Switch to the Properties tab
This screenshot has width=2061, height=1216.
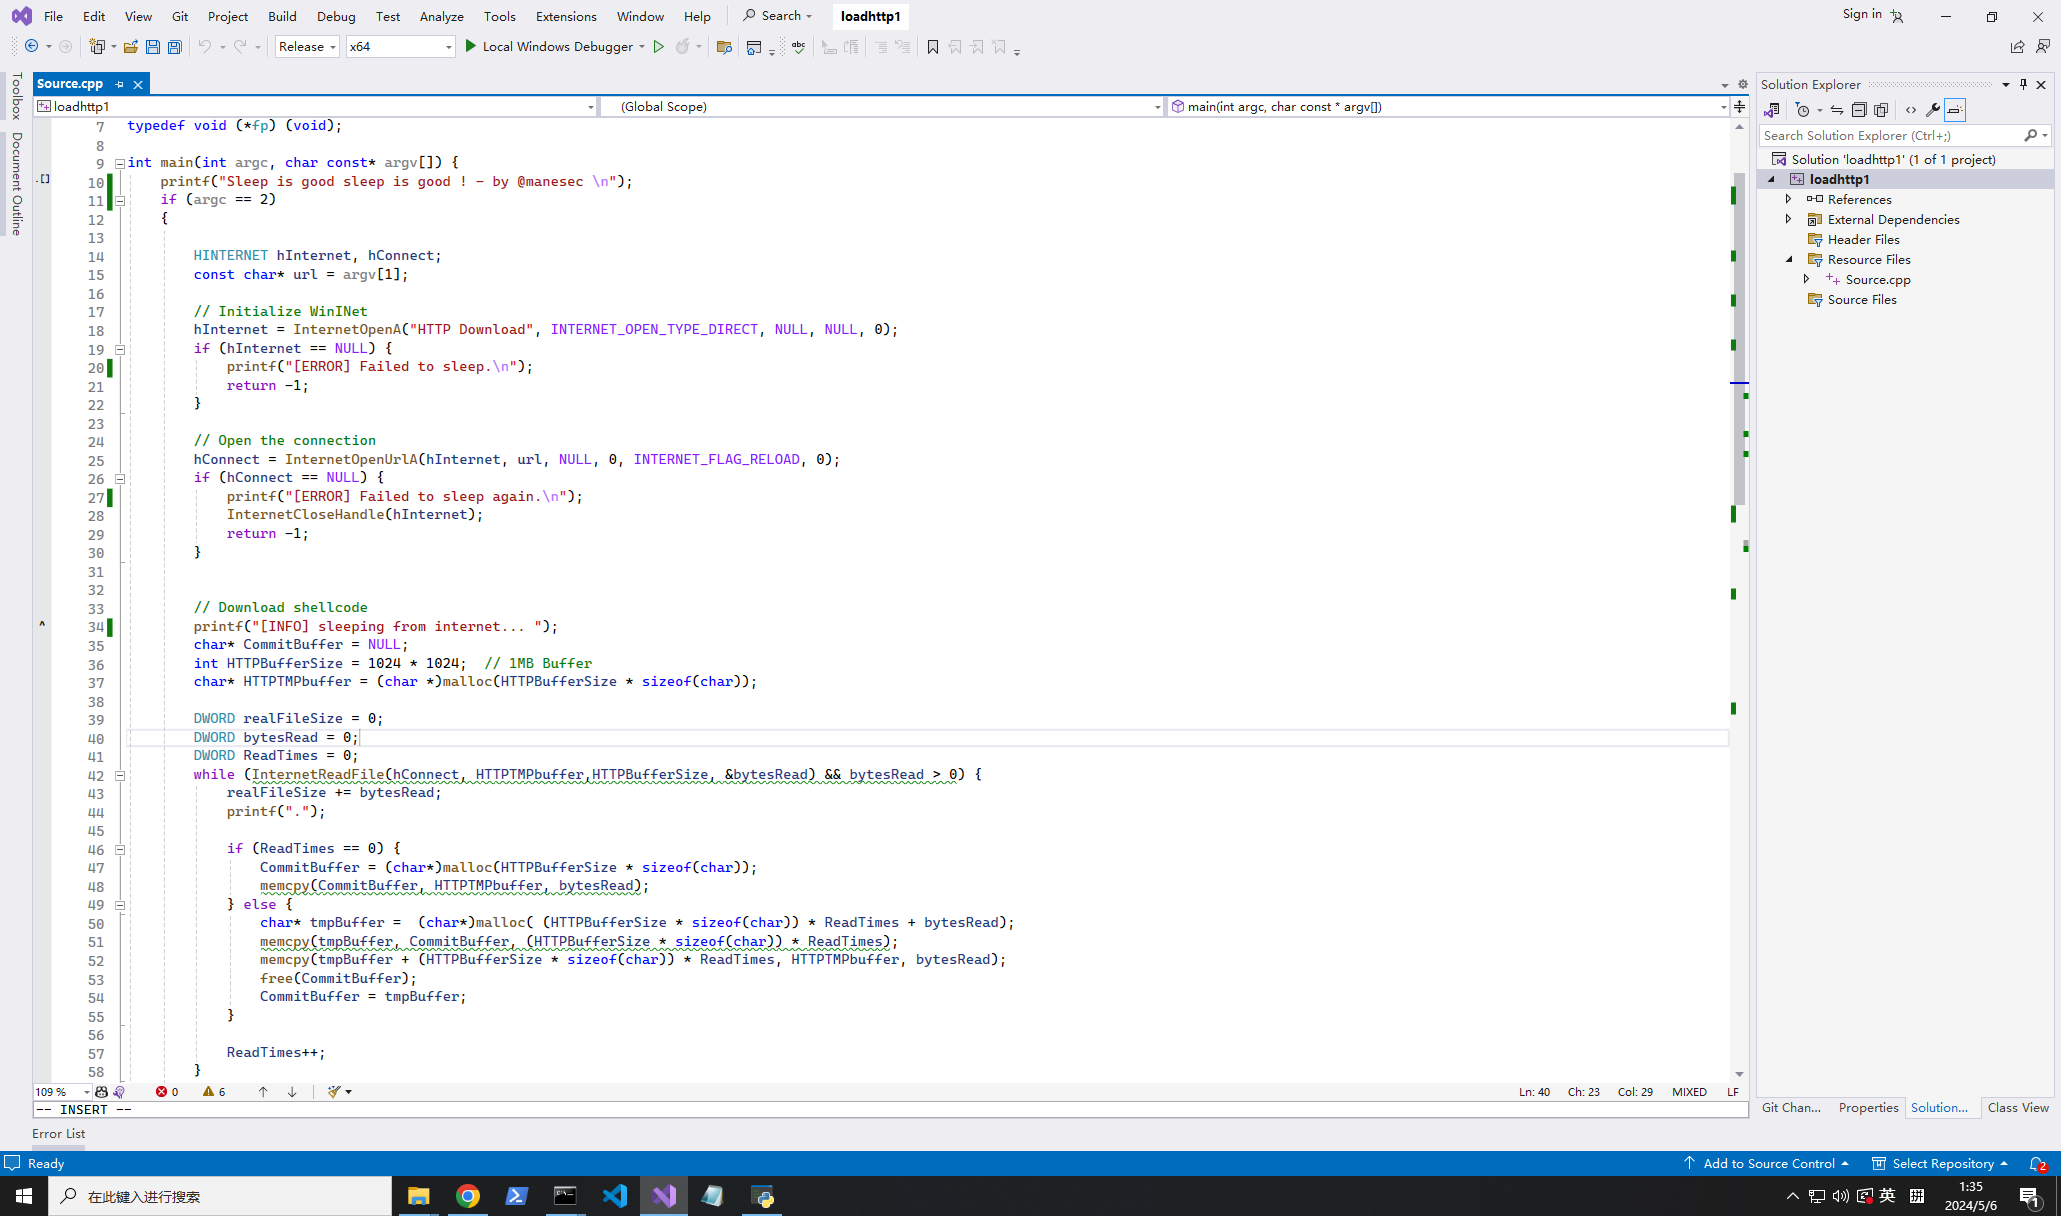pyautogui.click(x=1868, y=1107)
